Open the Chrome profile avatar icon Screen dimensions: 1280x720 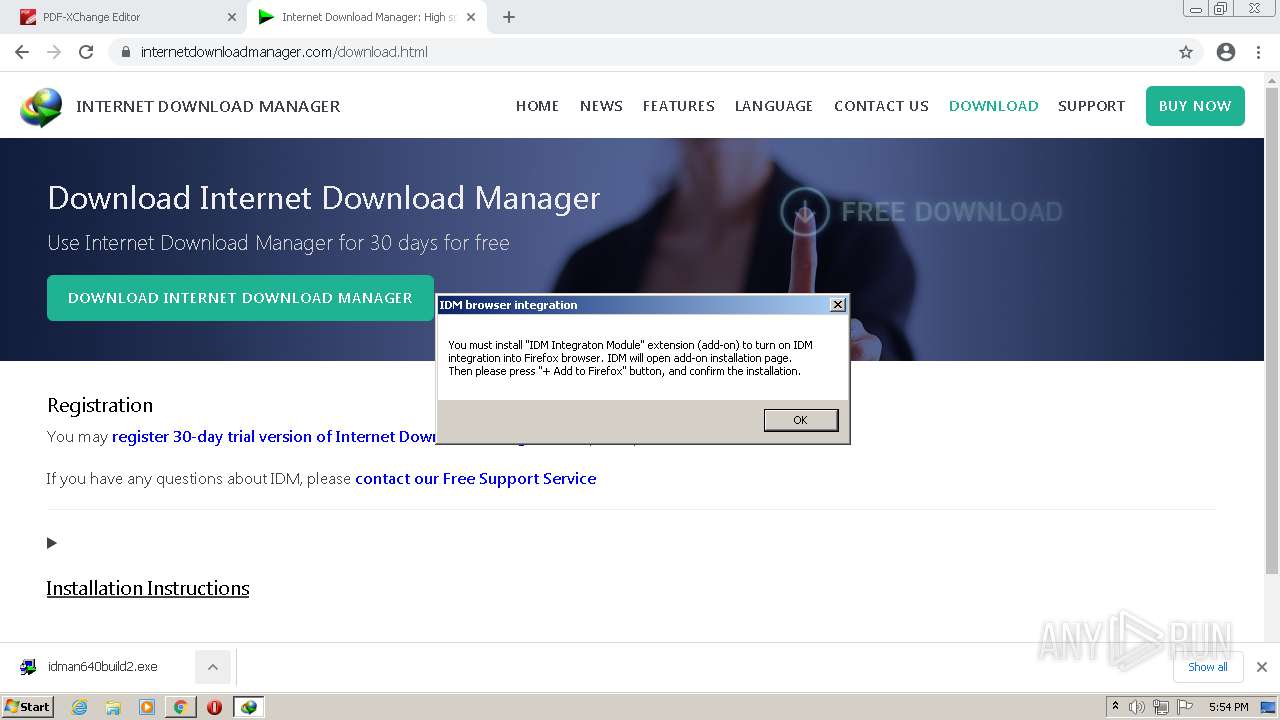[x=1226, y=52]
